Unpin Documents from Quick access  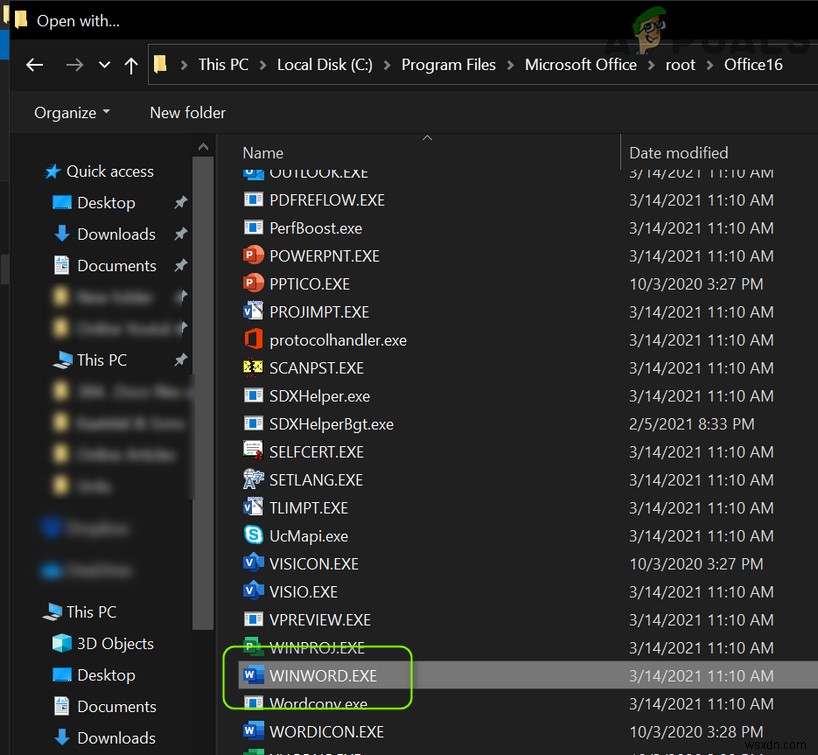click(x=180, y=265)
